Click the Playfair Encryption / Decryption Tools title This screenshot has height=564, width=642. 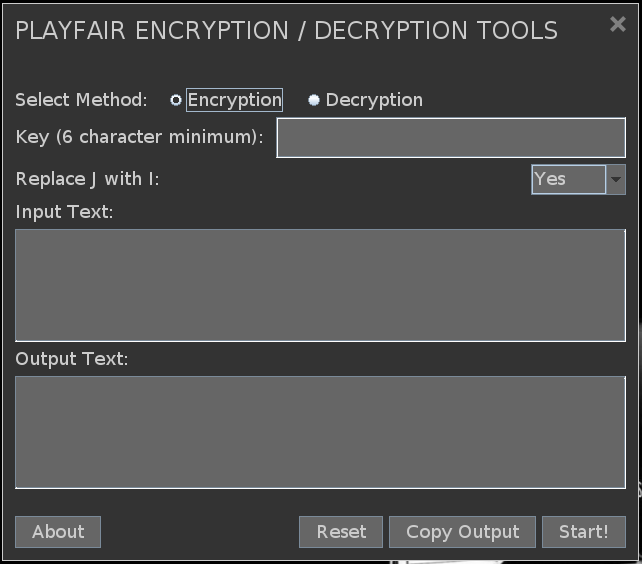pyautogui.click(x=287, y=30)
